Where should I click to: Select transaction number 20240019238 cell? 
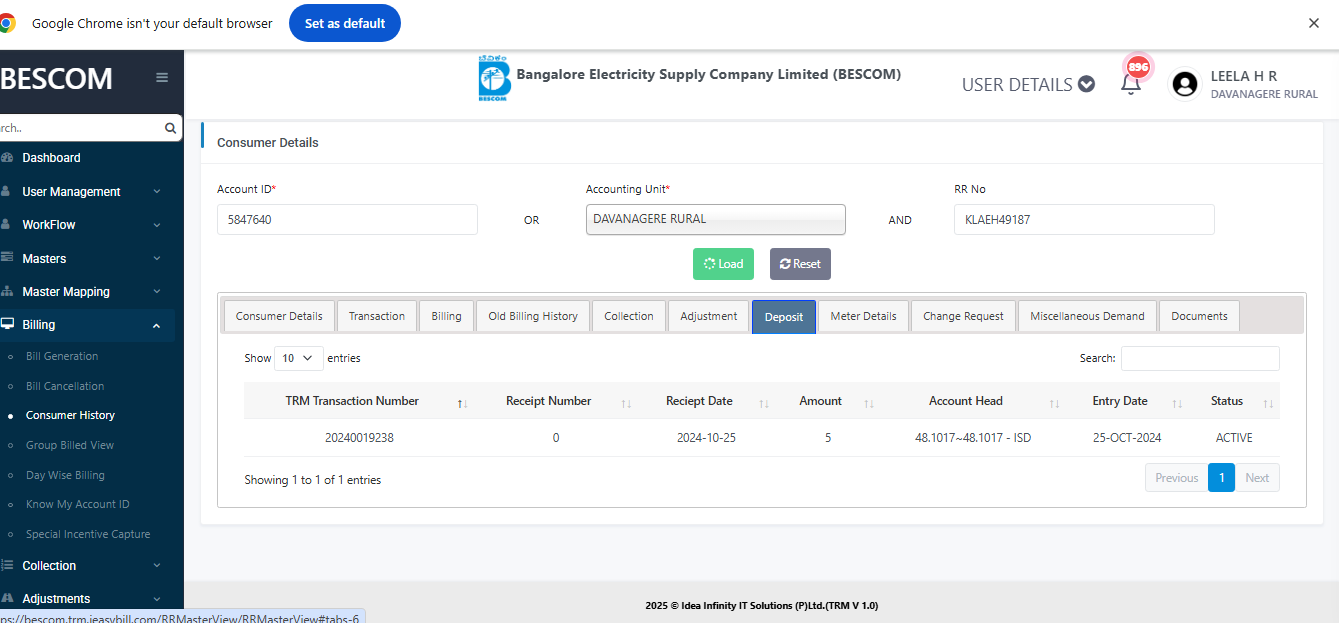[359, 438]
